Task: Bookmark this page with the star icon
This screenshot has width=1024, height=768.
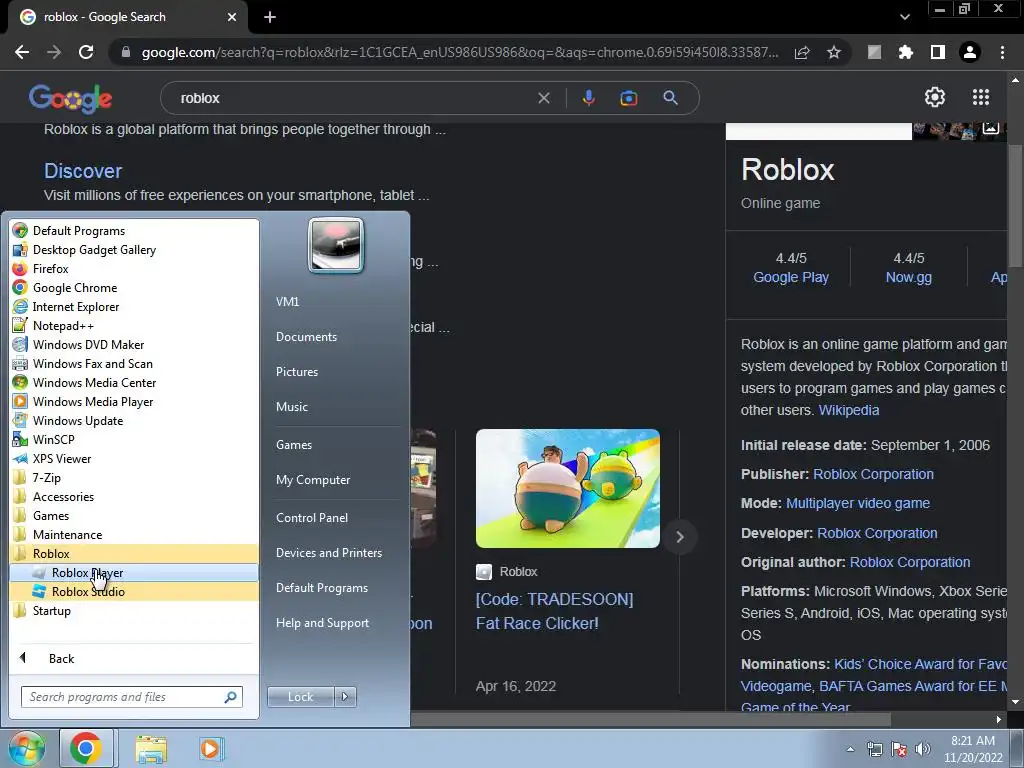Action: (x=834, y=52)
